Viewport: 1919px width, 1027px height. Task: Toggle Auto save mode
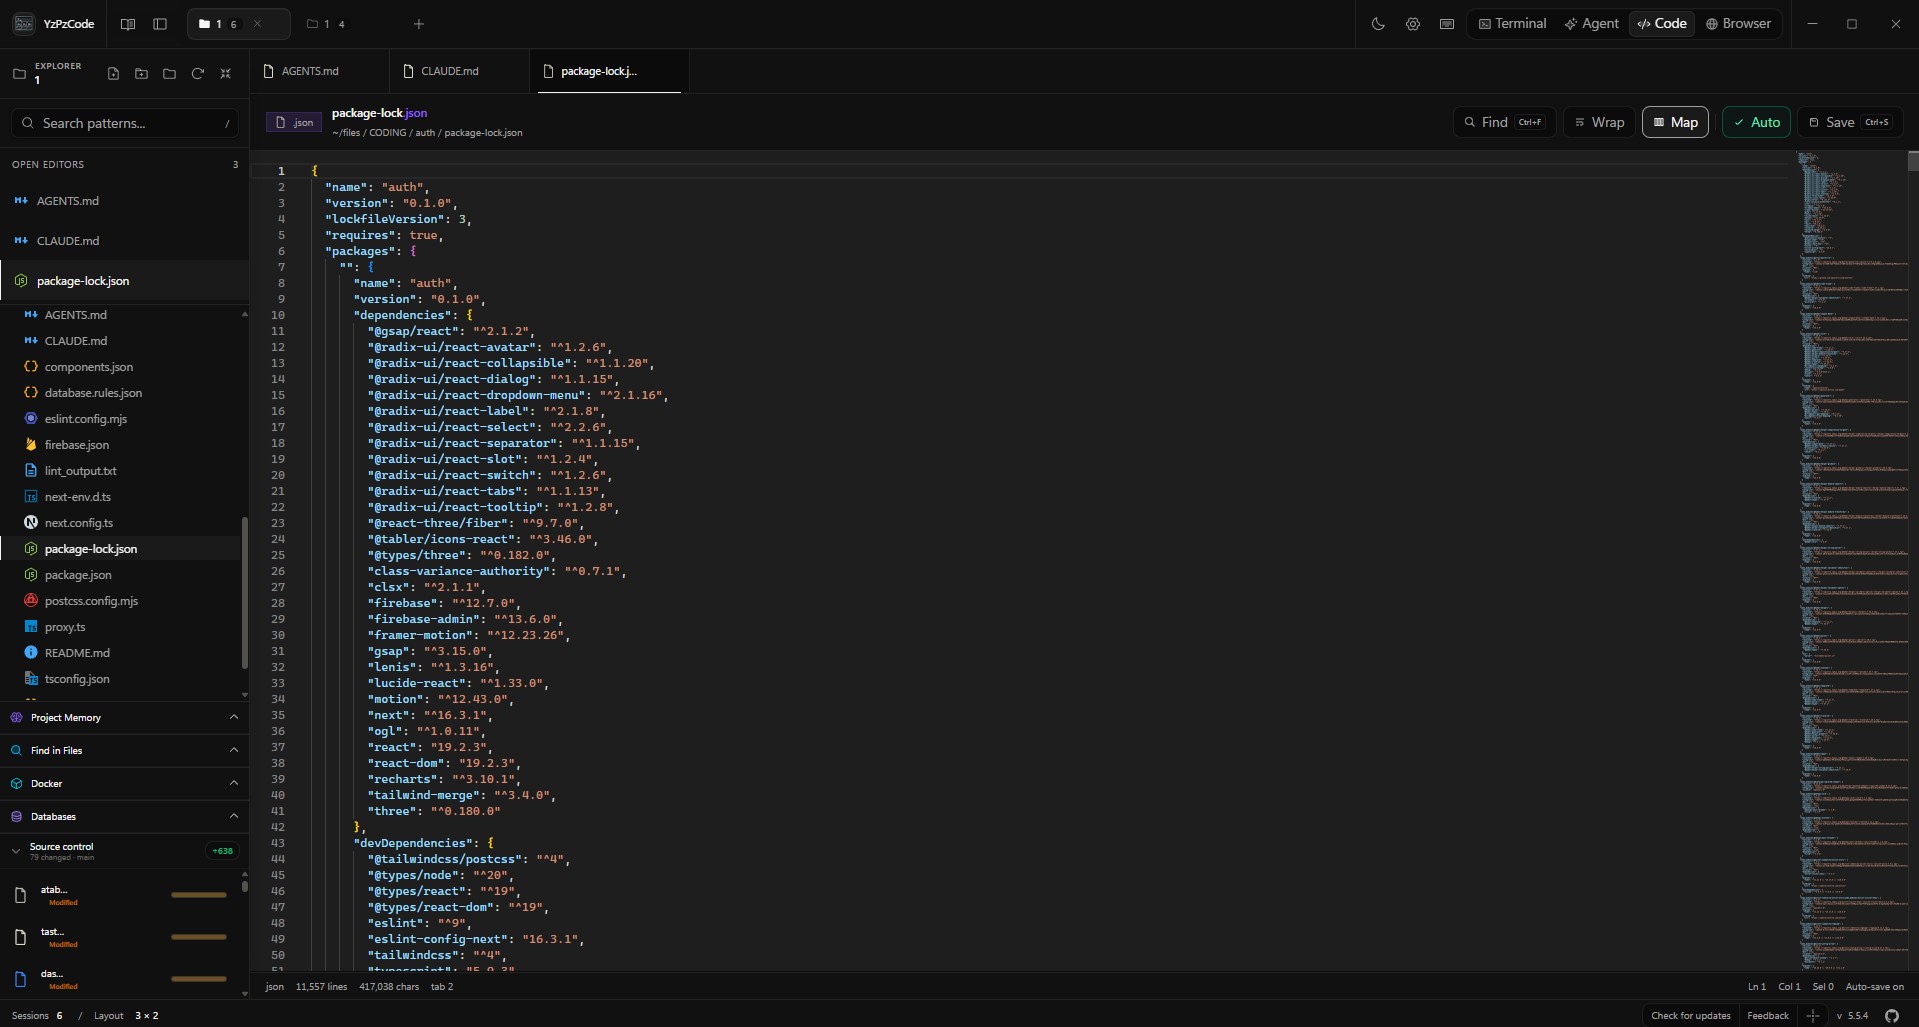(x=1756, y=122)
